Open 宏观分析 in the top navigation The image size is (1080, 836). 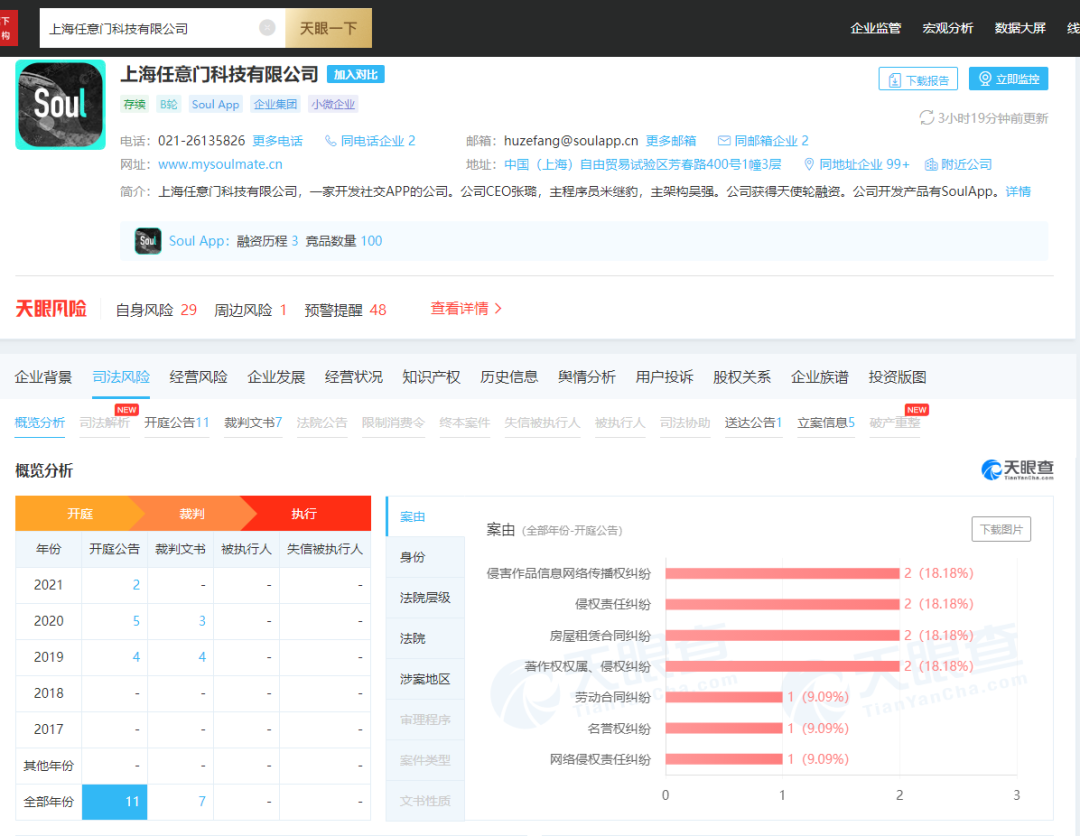click(x=948, y=28)
